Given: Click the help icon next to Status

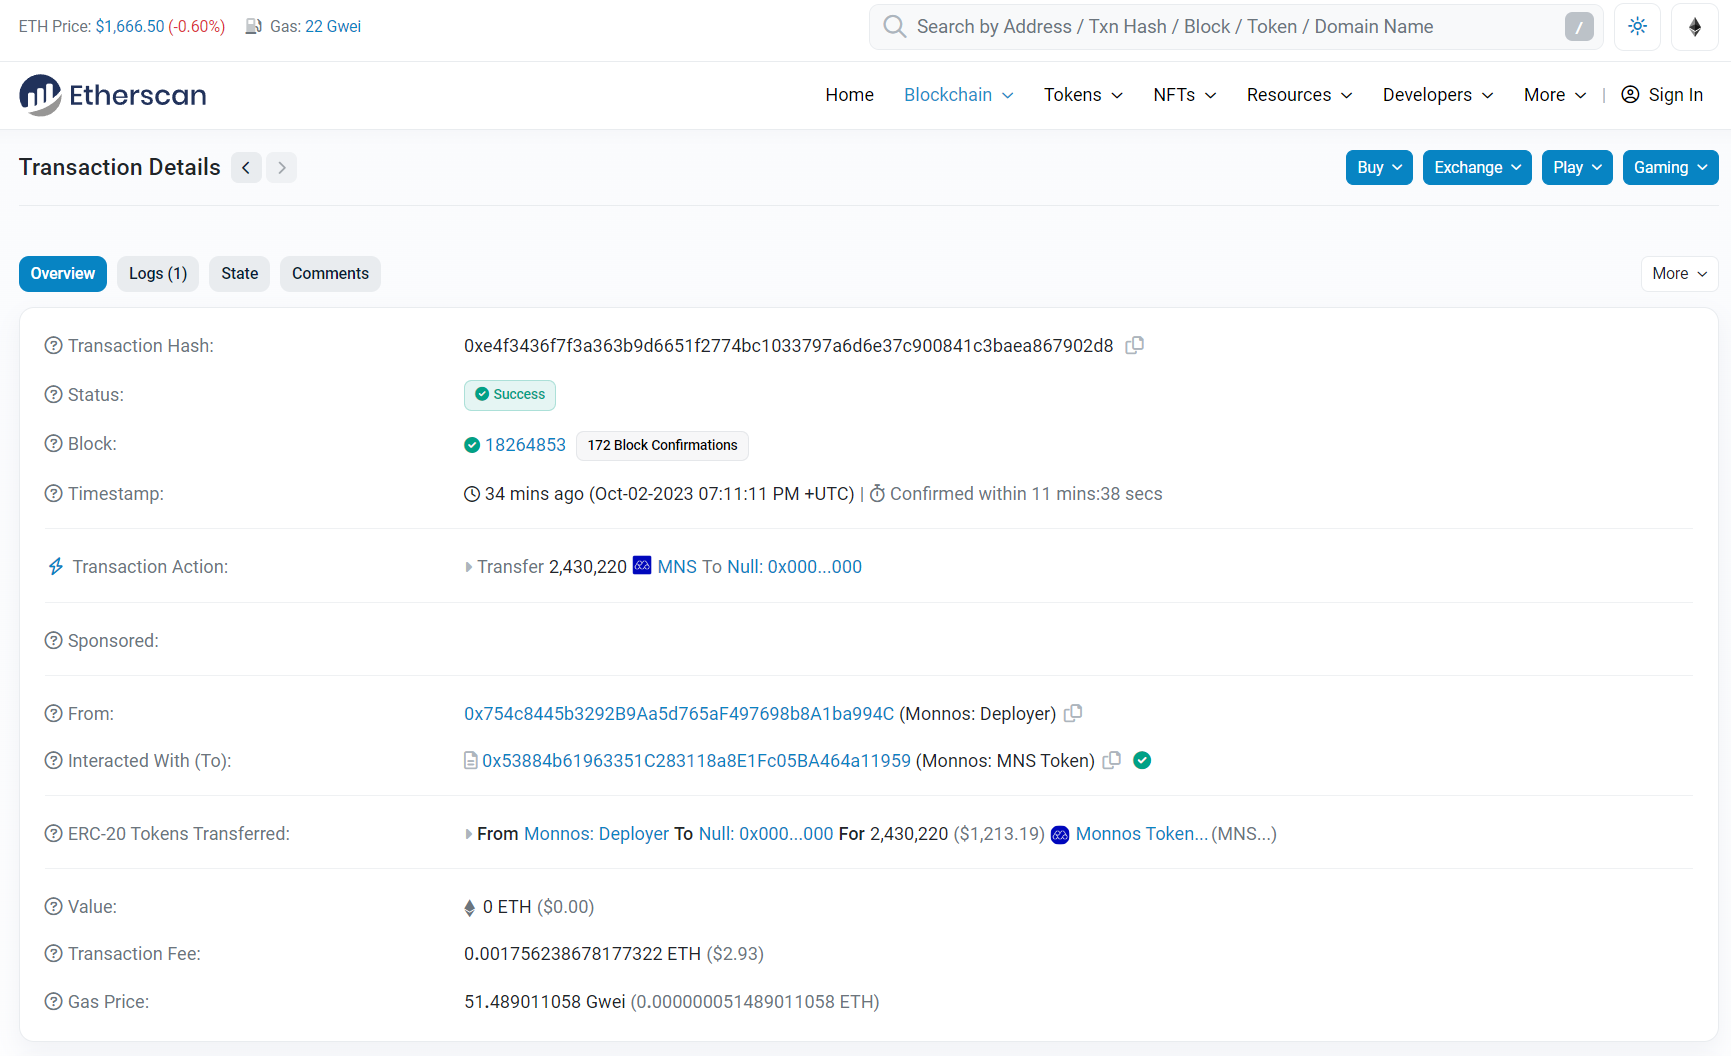Looking at the screenshot, I should pos(54,395).
